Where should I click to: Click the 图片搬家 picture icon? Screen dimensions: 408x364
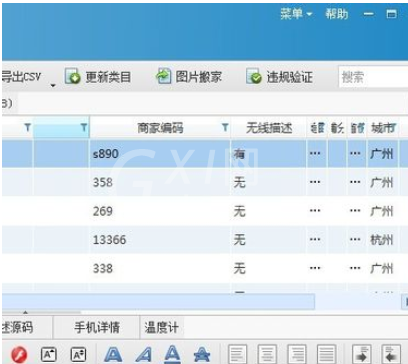(x=163, y=76)
